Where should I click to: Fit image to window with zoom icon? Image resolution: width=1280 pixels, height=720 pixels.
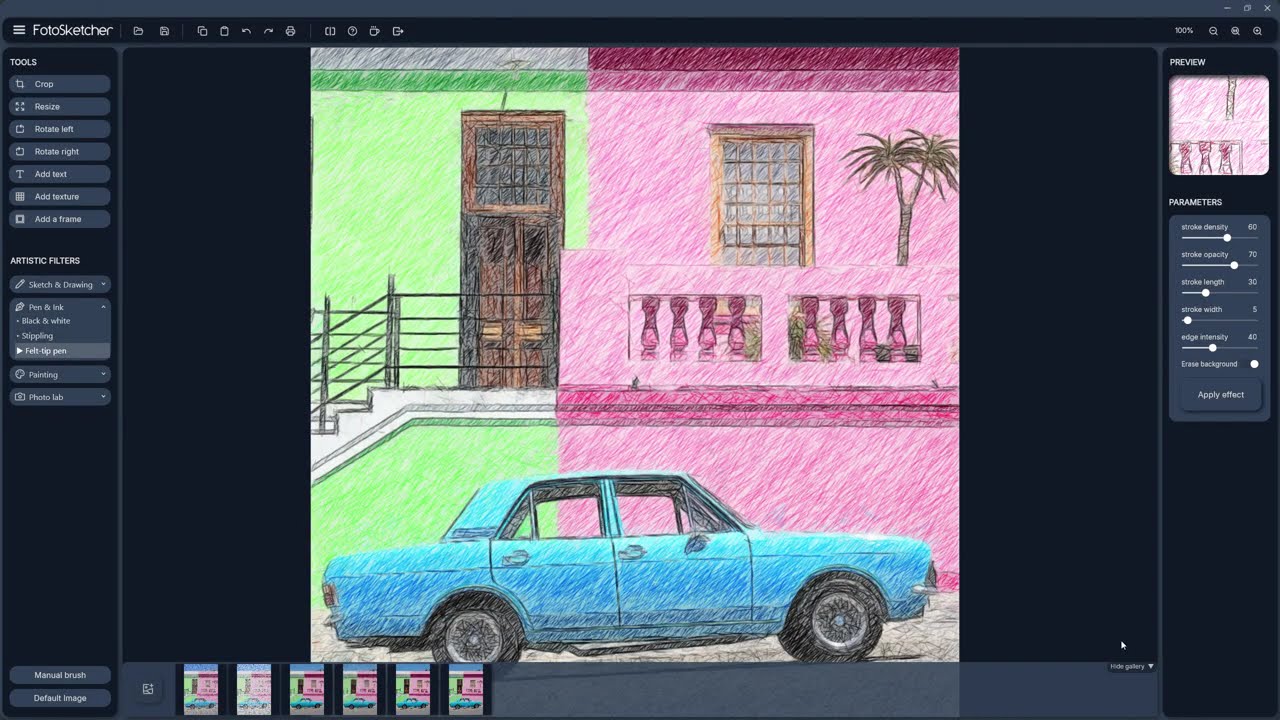1235,31
